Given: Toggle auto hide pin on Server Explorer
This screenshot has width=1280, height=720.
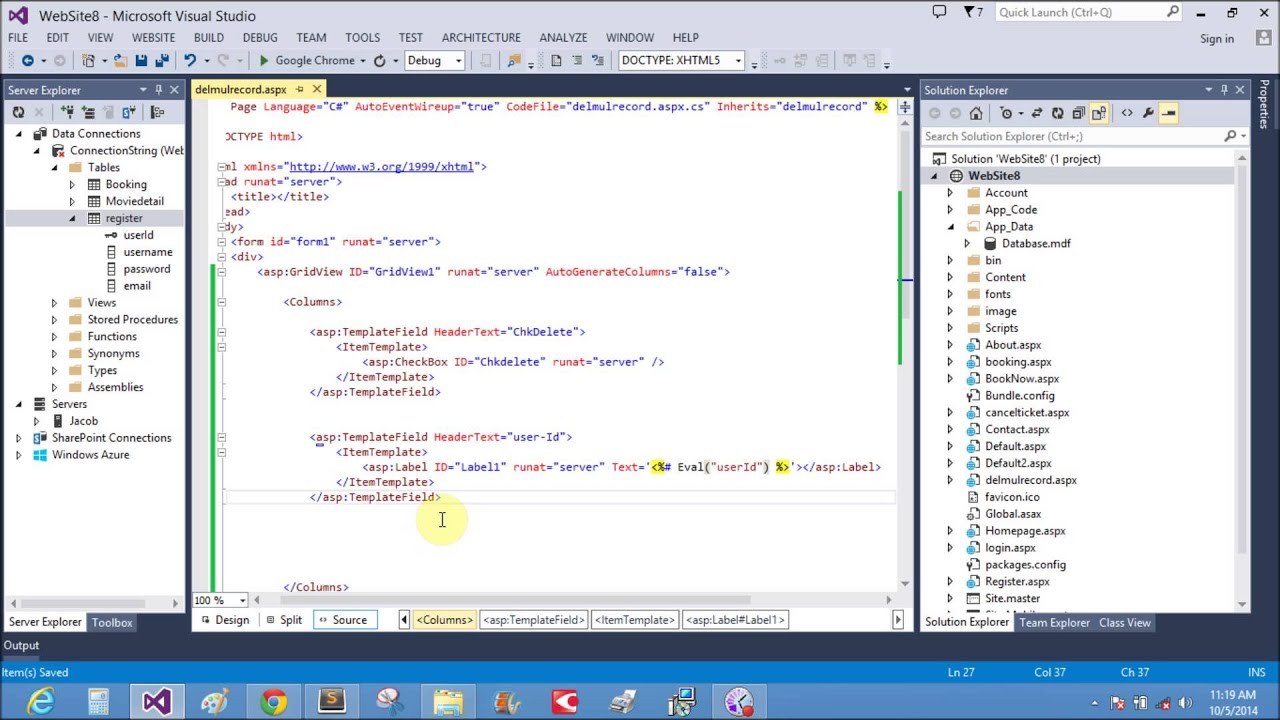Looking at the screenshot, I should (x=158, y=90).
